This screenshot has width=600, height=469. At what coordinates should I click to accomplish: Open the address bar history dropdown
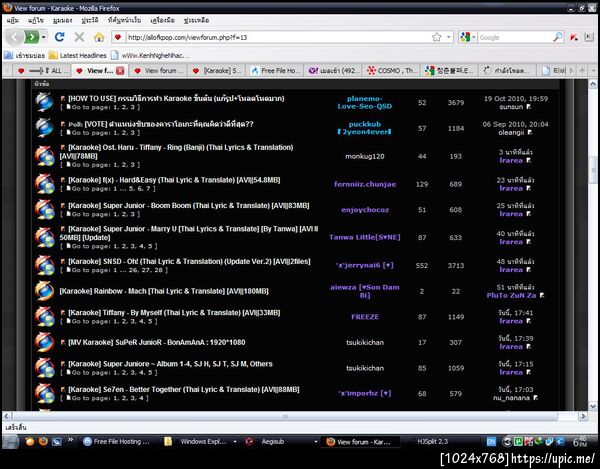point(448,37)
